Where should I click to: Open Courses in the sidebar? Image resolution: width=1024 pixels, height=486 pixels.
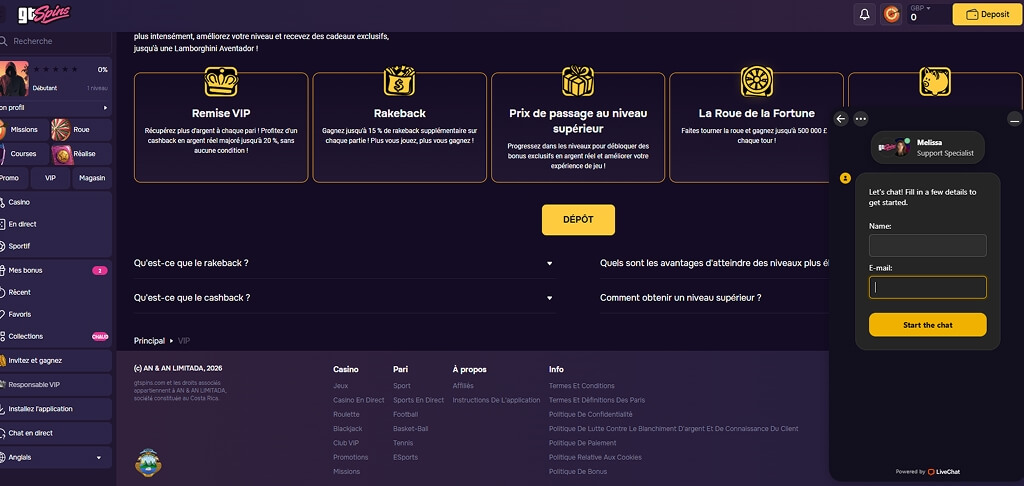point(24,154)
